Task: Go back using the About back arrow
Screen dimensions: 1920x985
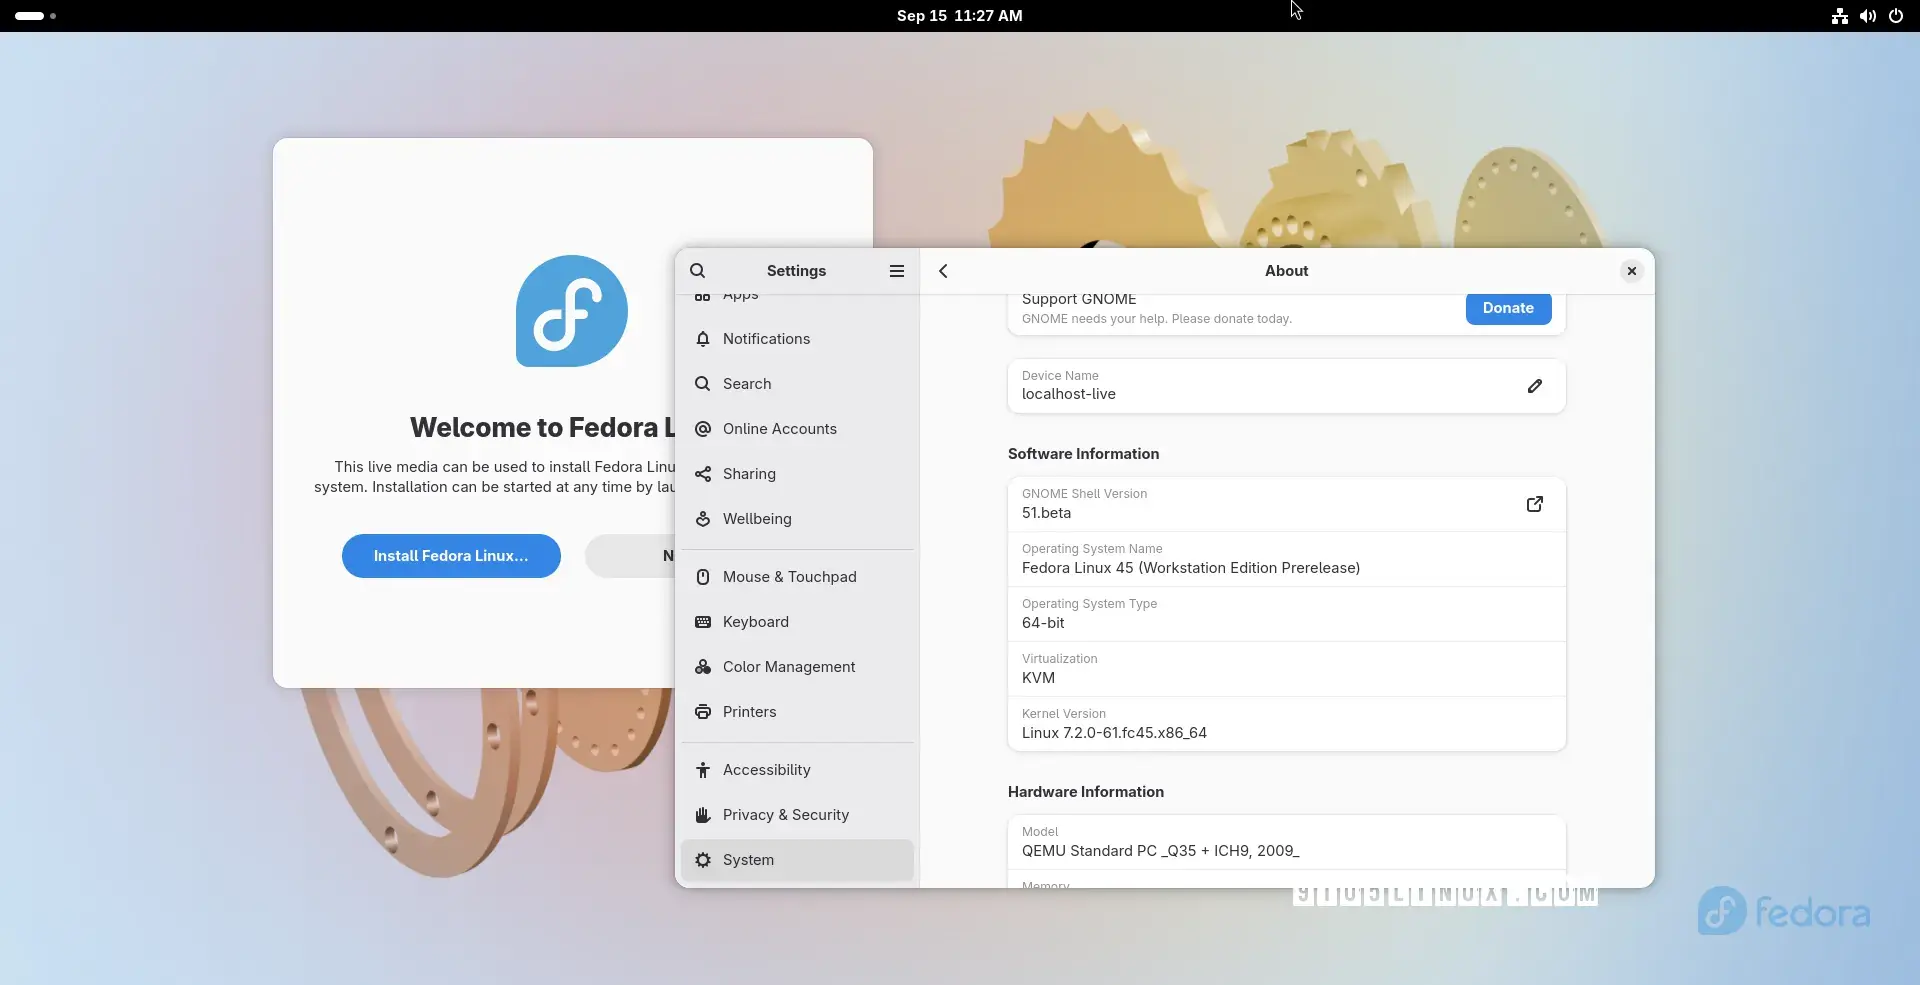Action: coord(943,271)
